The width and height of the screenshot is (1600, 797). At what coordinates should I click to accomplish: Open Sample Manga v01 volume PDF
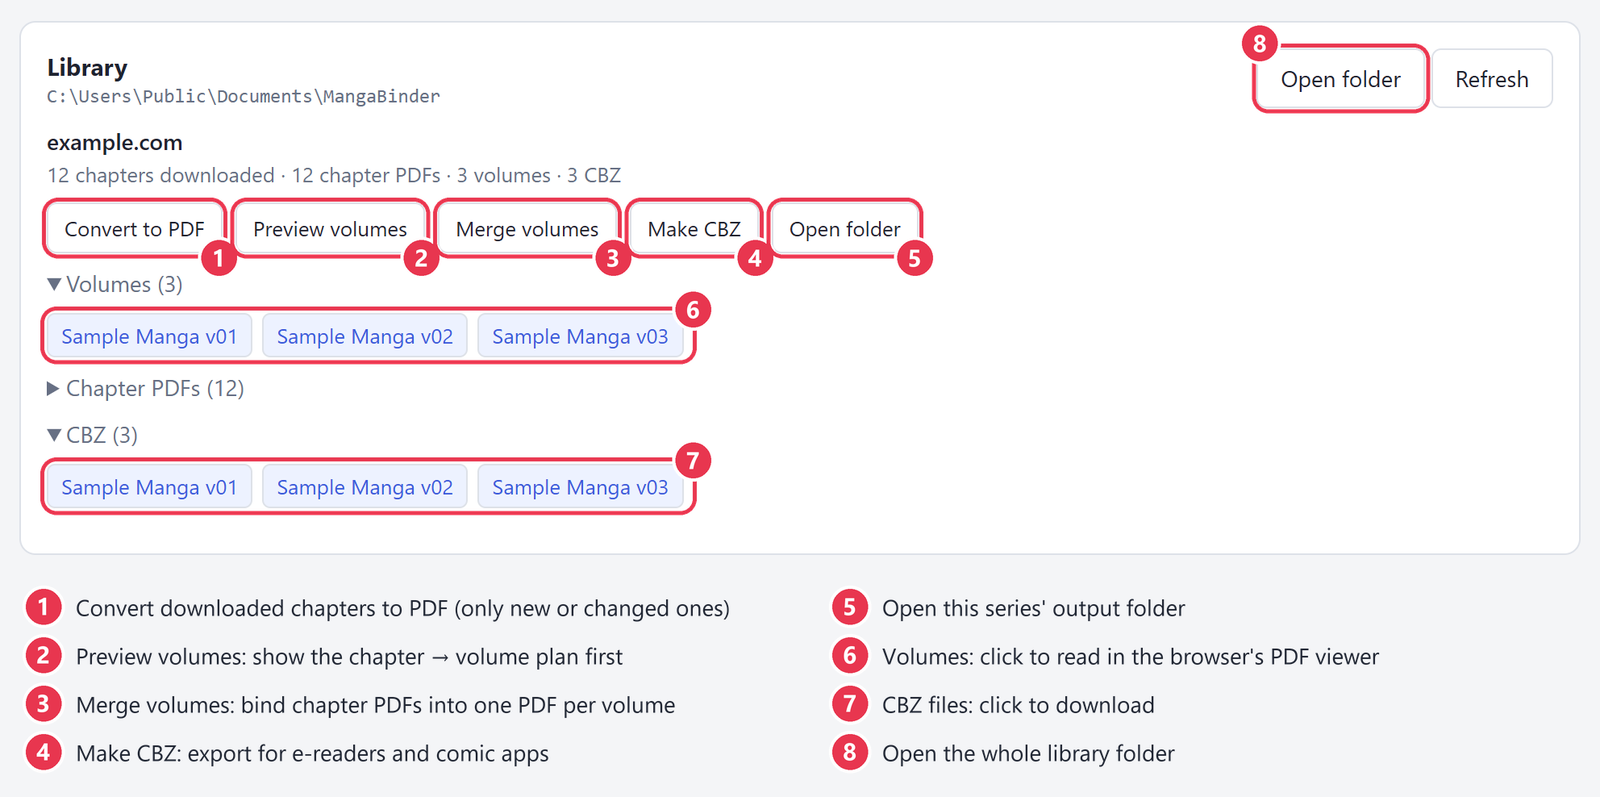point(149,336)
